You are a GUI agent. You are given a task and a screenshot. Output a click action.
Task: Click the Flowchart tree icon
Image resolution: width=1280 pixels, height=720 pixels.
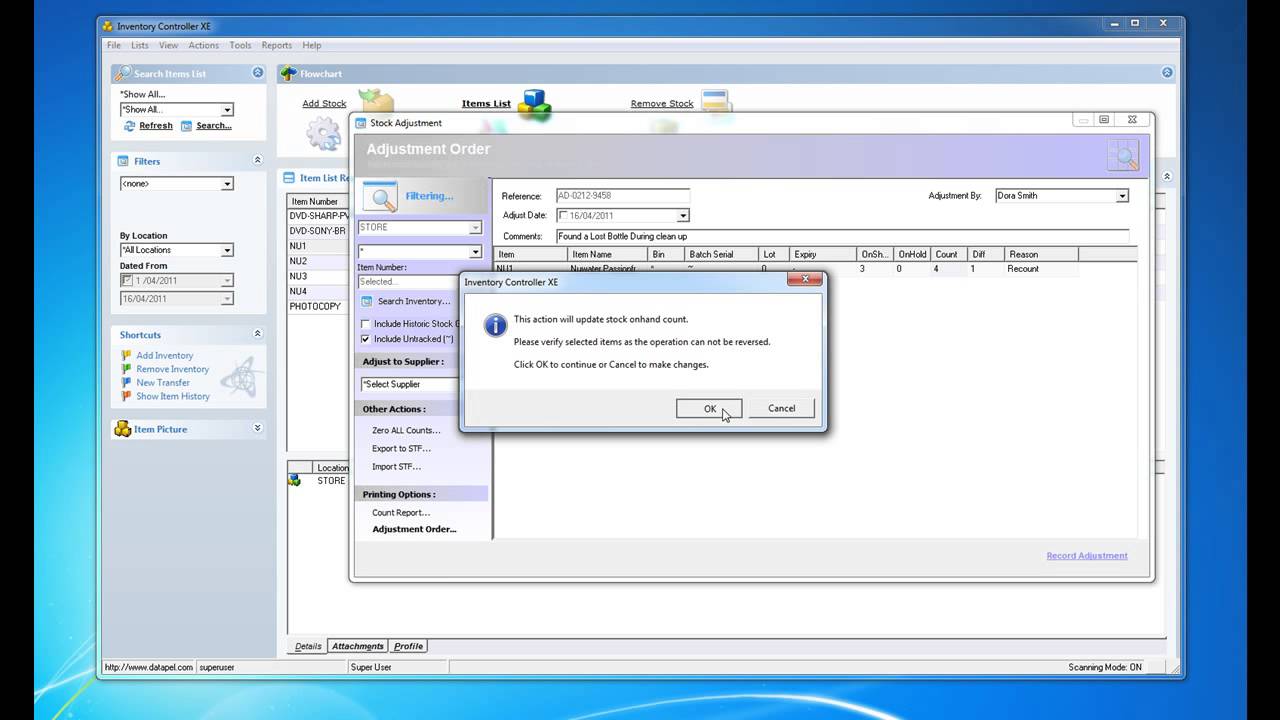[x=289, y=73]
